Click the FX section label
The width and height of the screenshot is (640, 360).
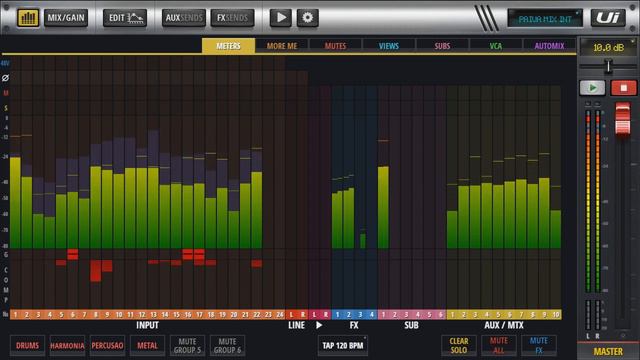tap(354, 325)
